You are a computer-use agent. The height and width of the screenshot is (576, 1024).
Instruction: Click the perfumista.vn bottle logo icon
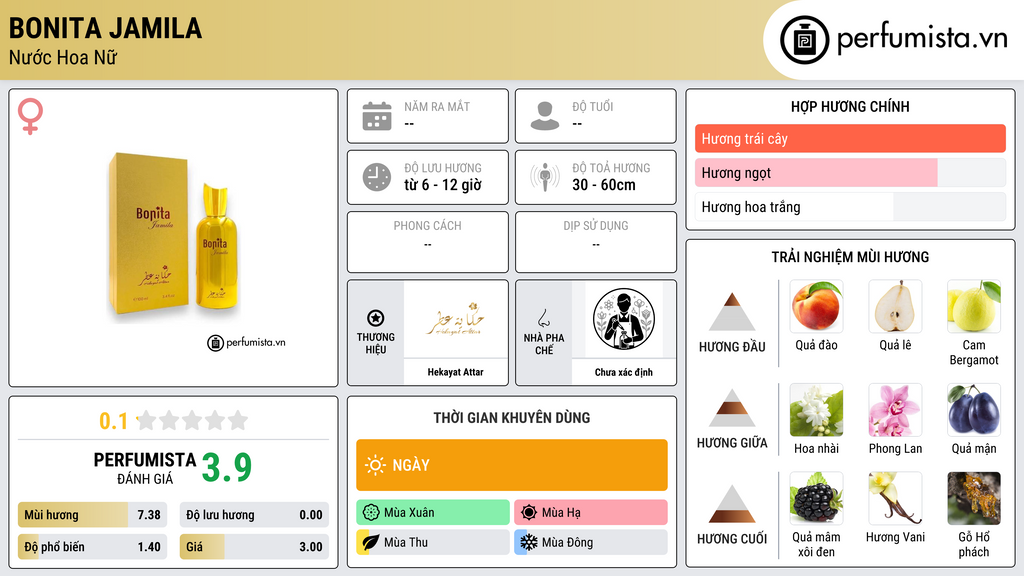coord(804,40)
